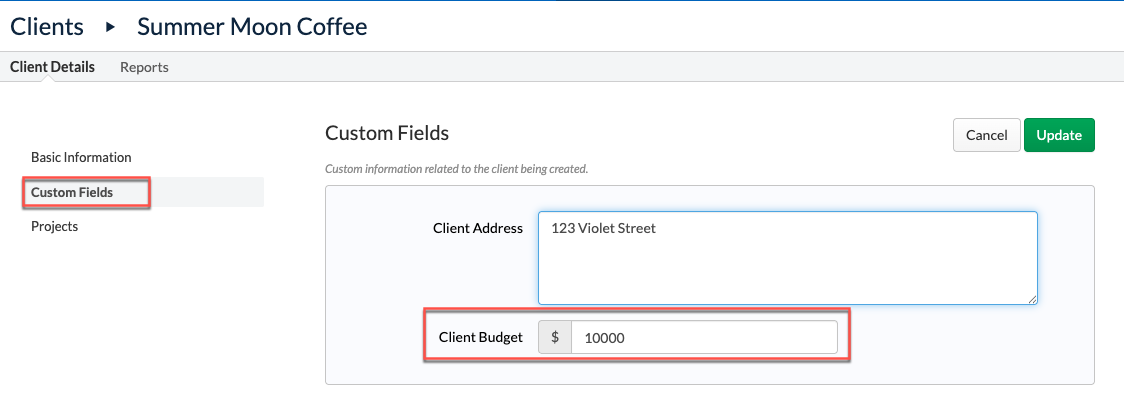1124x395 pixels.
Task: Switch to the Client Details tab
Action: tap(52, 67)
